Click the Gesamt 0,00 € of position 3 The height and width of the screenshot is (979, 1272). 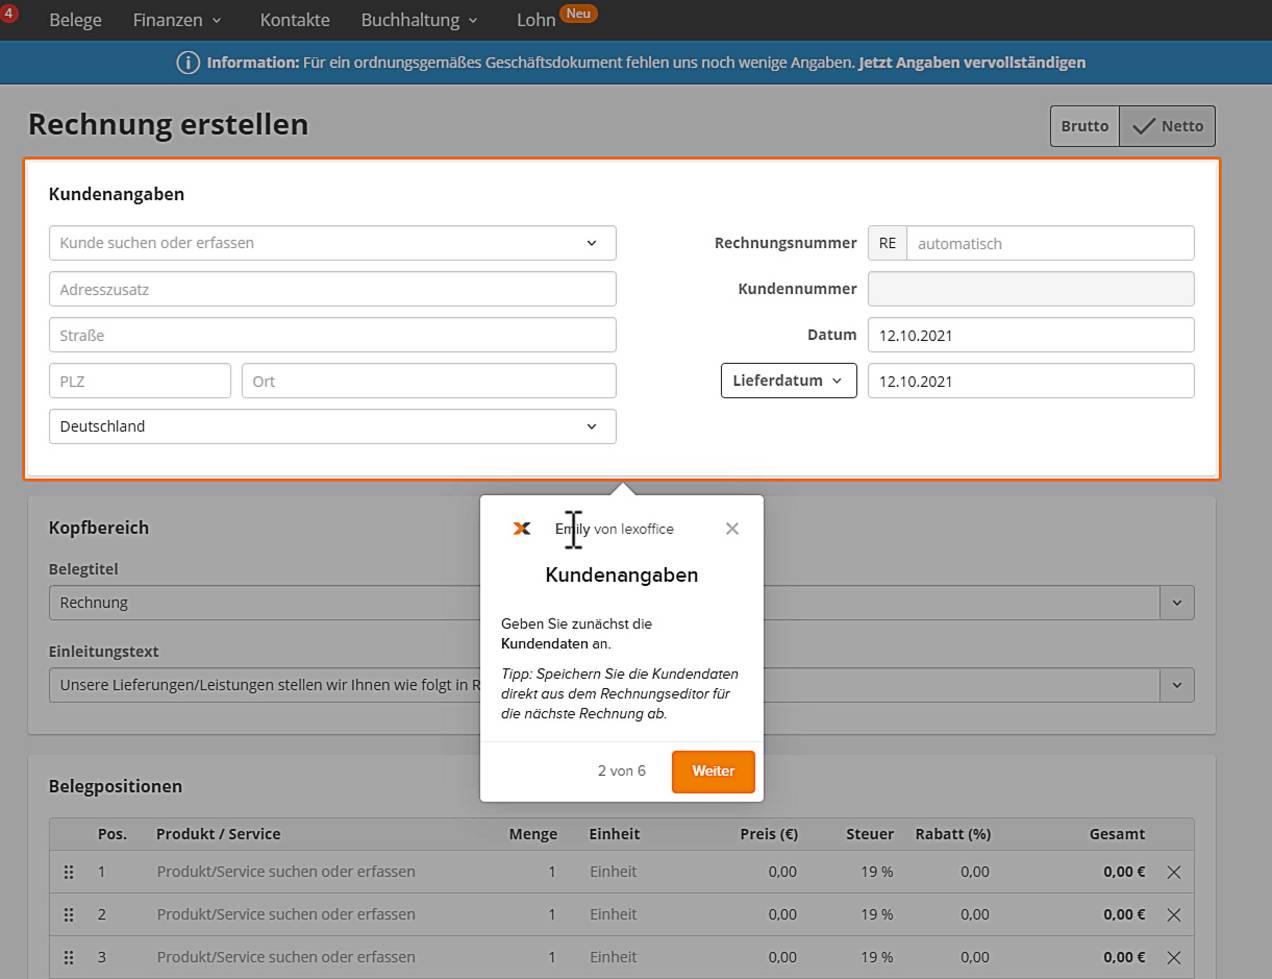pyautogui.click(x=1124, y=957)
